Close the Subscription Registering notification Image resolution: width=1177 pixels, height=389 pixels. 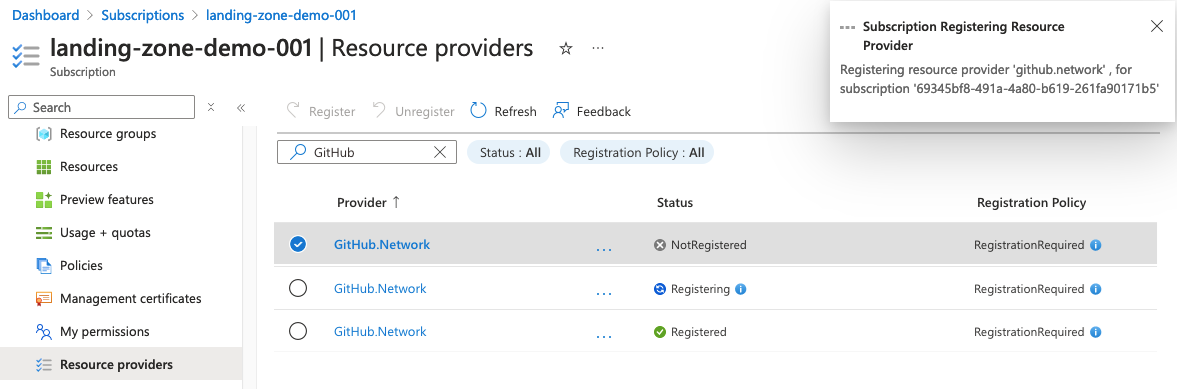pos(1157,27)
